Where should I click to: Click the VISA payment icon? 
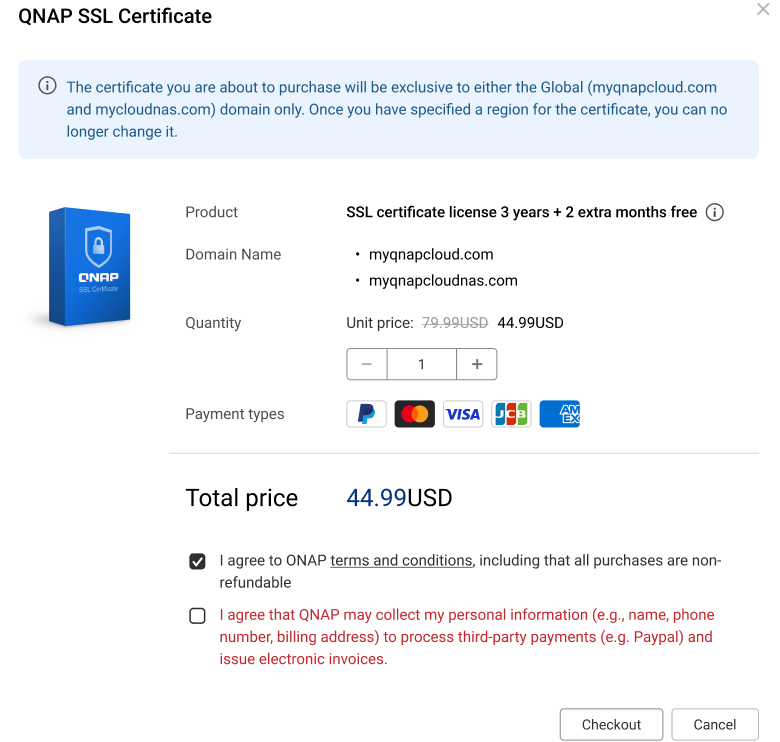(x=463, y=414)
